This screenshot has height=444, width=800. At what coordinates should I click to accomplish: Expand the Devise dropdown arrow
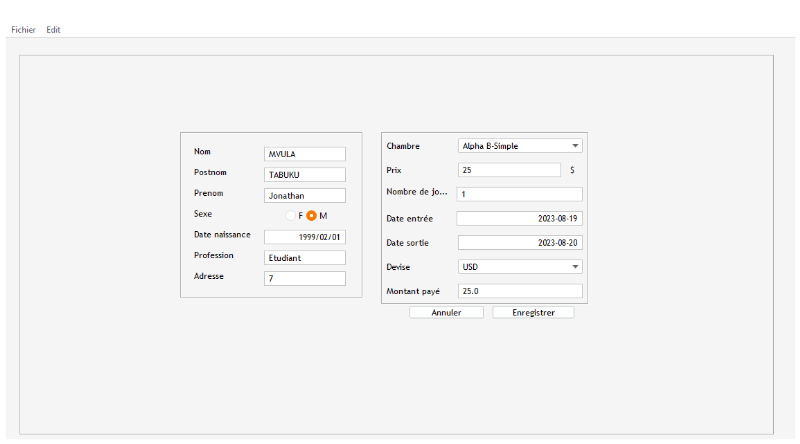coord(575,267)
